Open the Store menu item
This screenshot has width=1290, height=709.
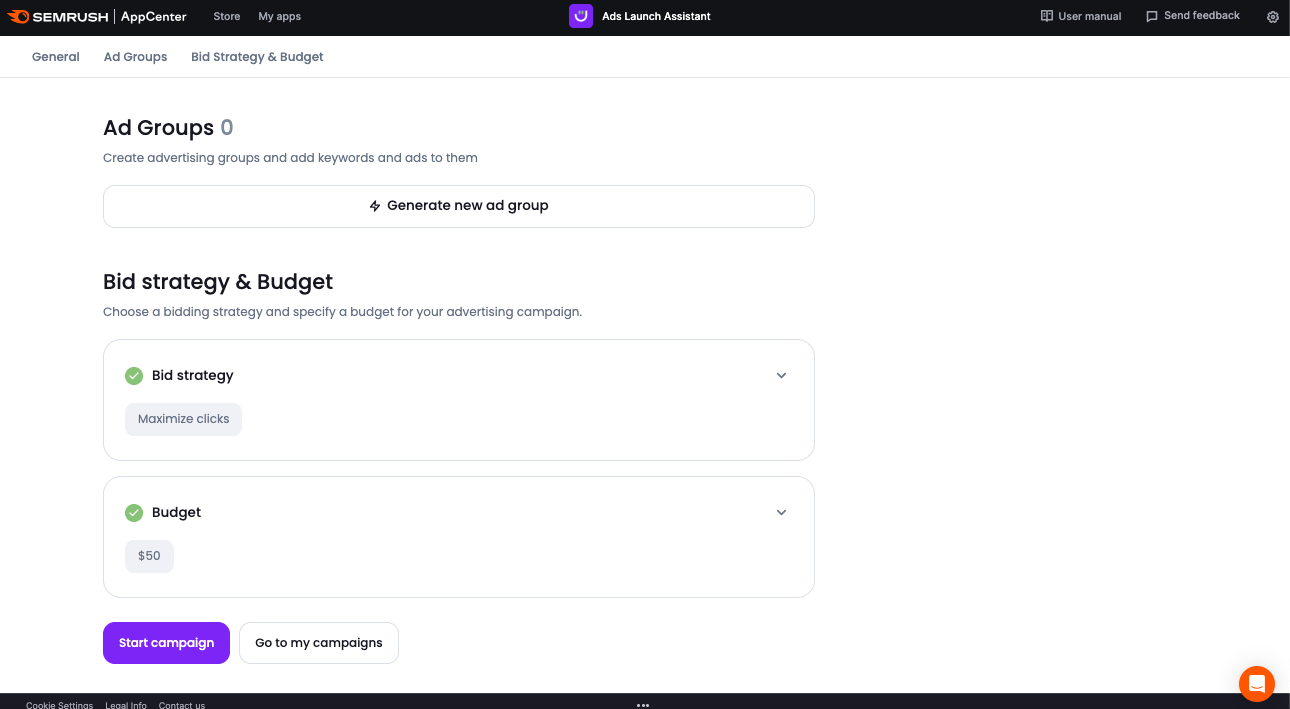pos(227,16)
